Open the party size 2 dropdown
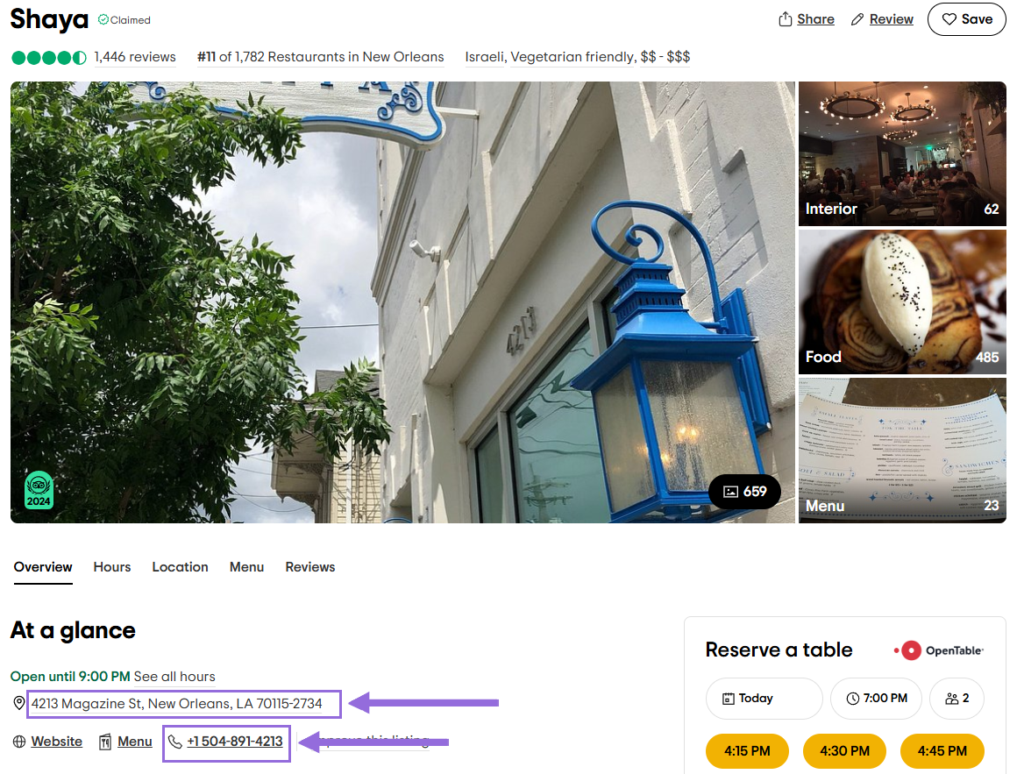 (x=957, y=699)
